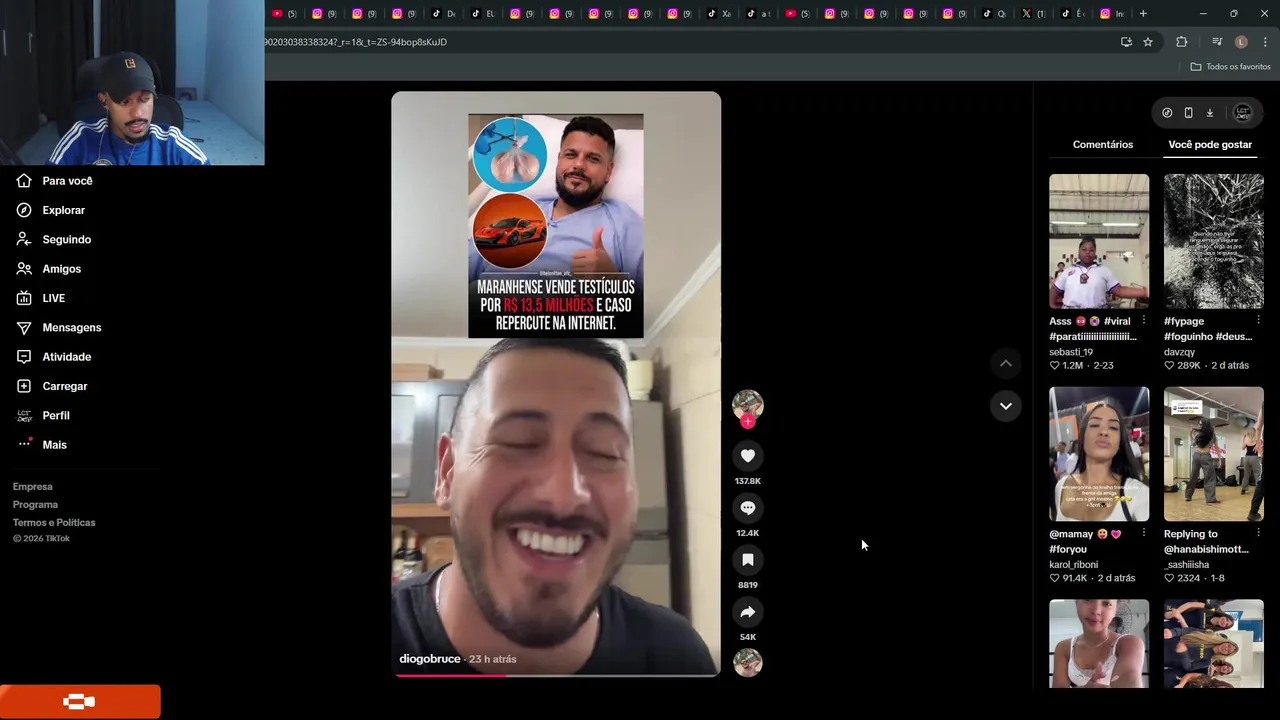Open the Chrome three-dot menu
This screenshot has width=1280, height=720.
1265,42
